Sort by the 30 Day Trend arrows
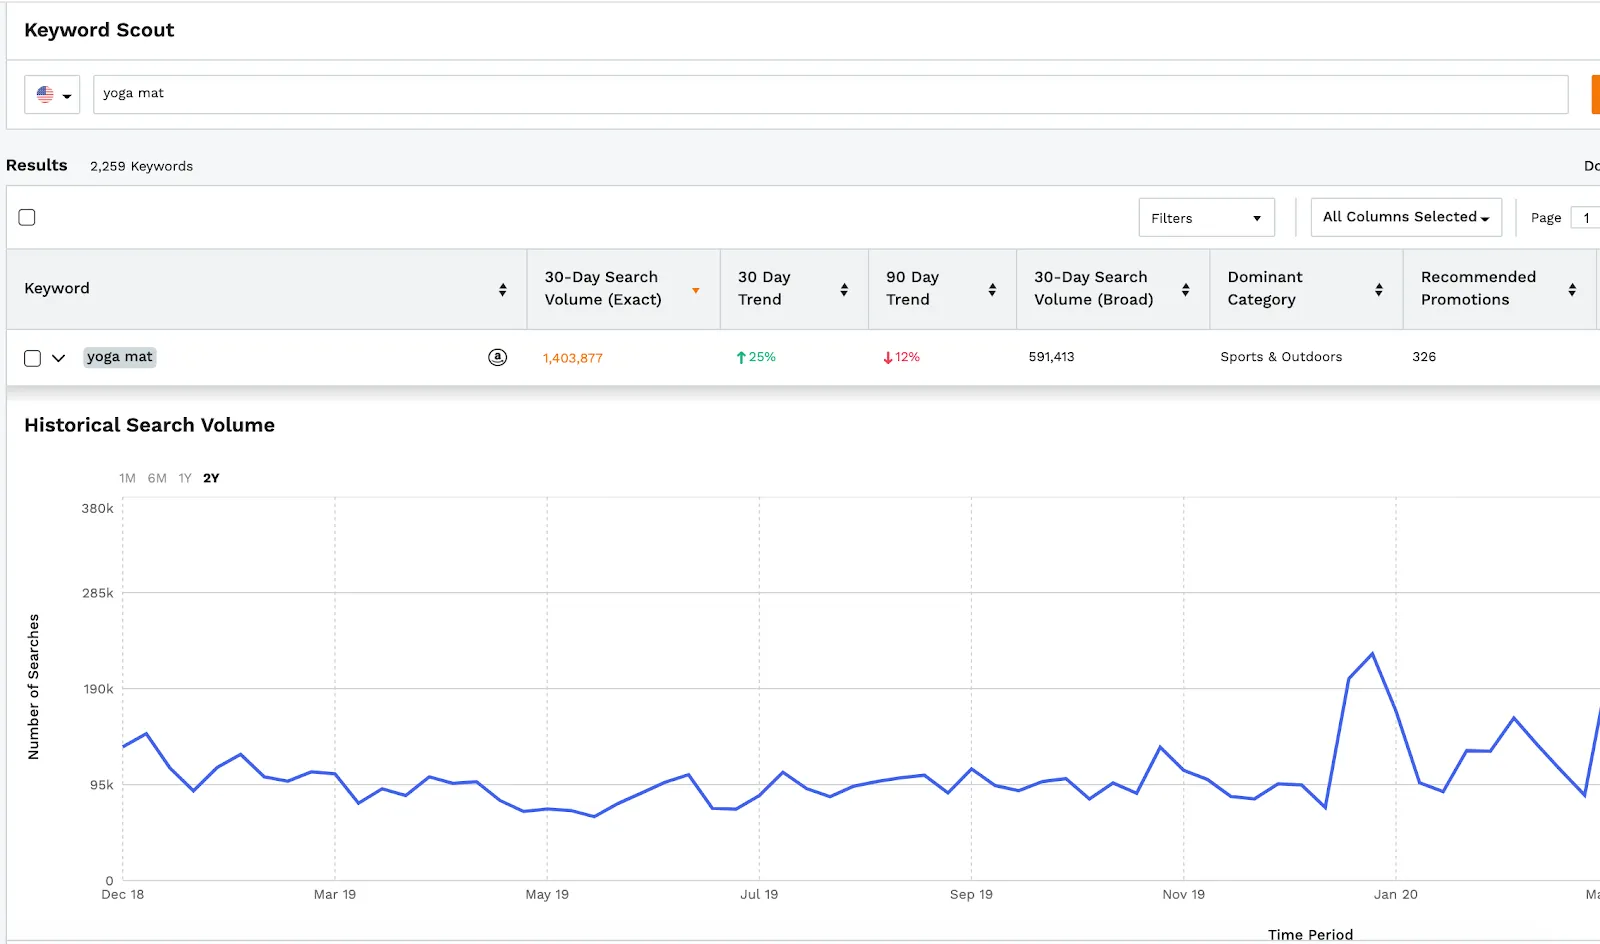Viewport: 1600px width, 944px height. (x=844, y=289)
